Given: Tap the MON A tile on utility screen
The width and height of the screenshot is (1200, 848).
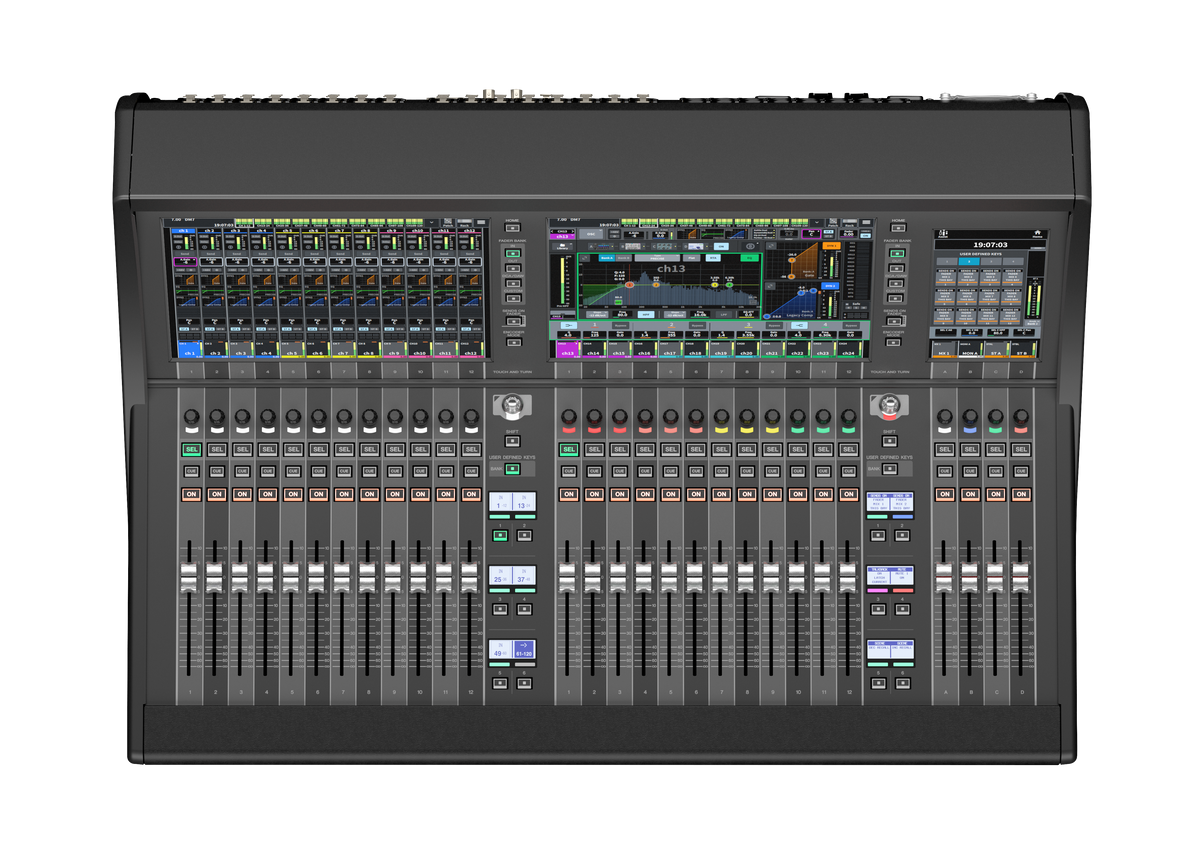Looking at the screenshot, I should pyautogui.click(x=971, y=349).
